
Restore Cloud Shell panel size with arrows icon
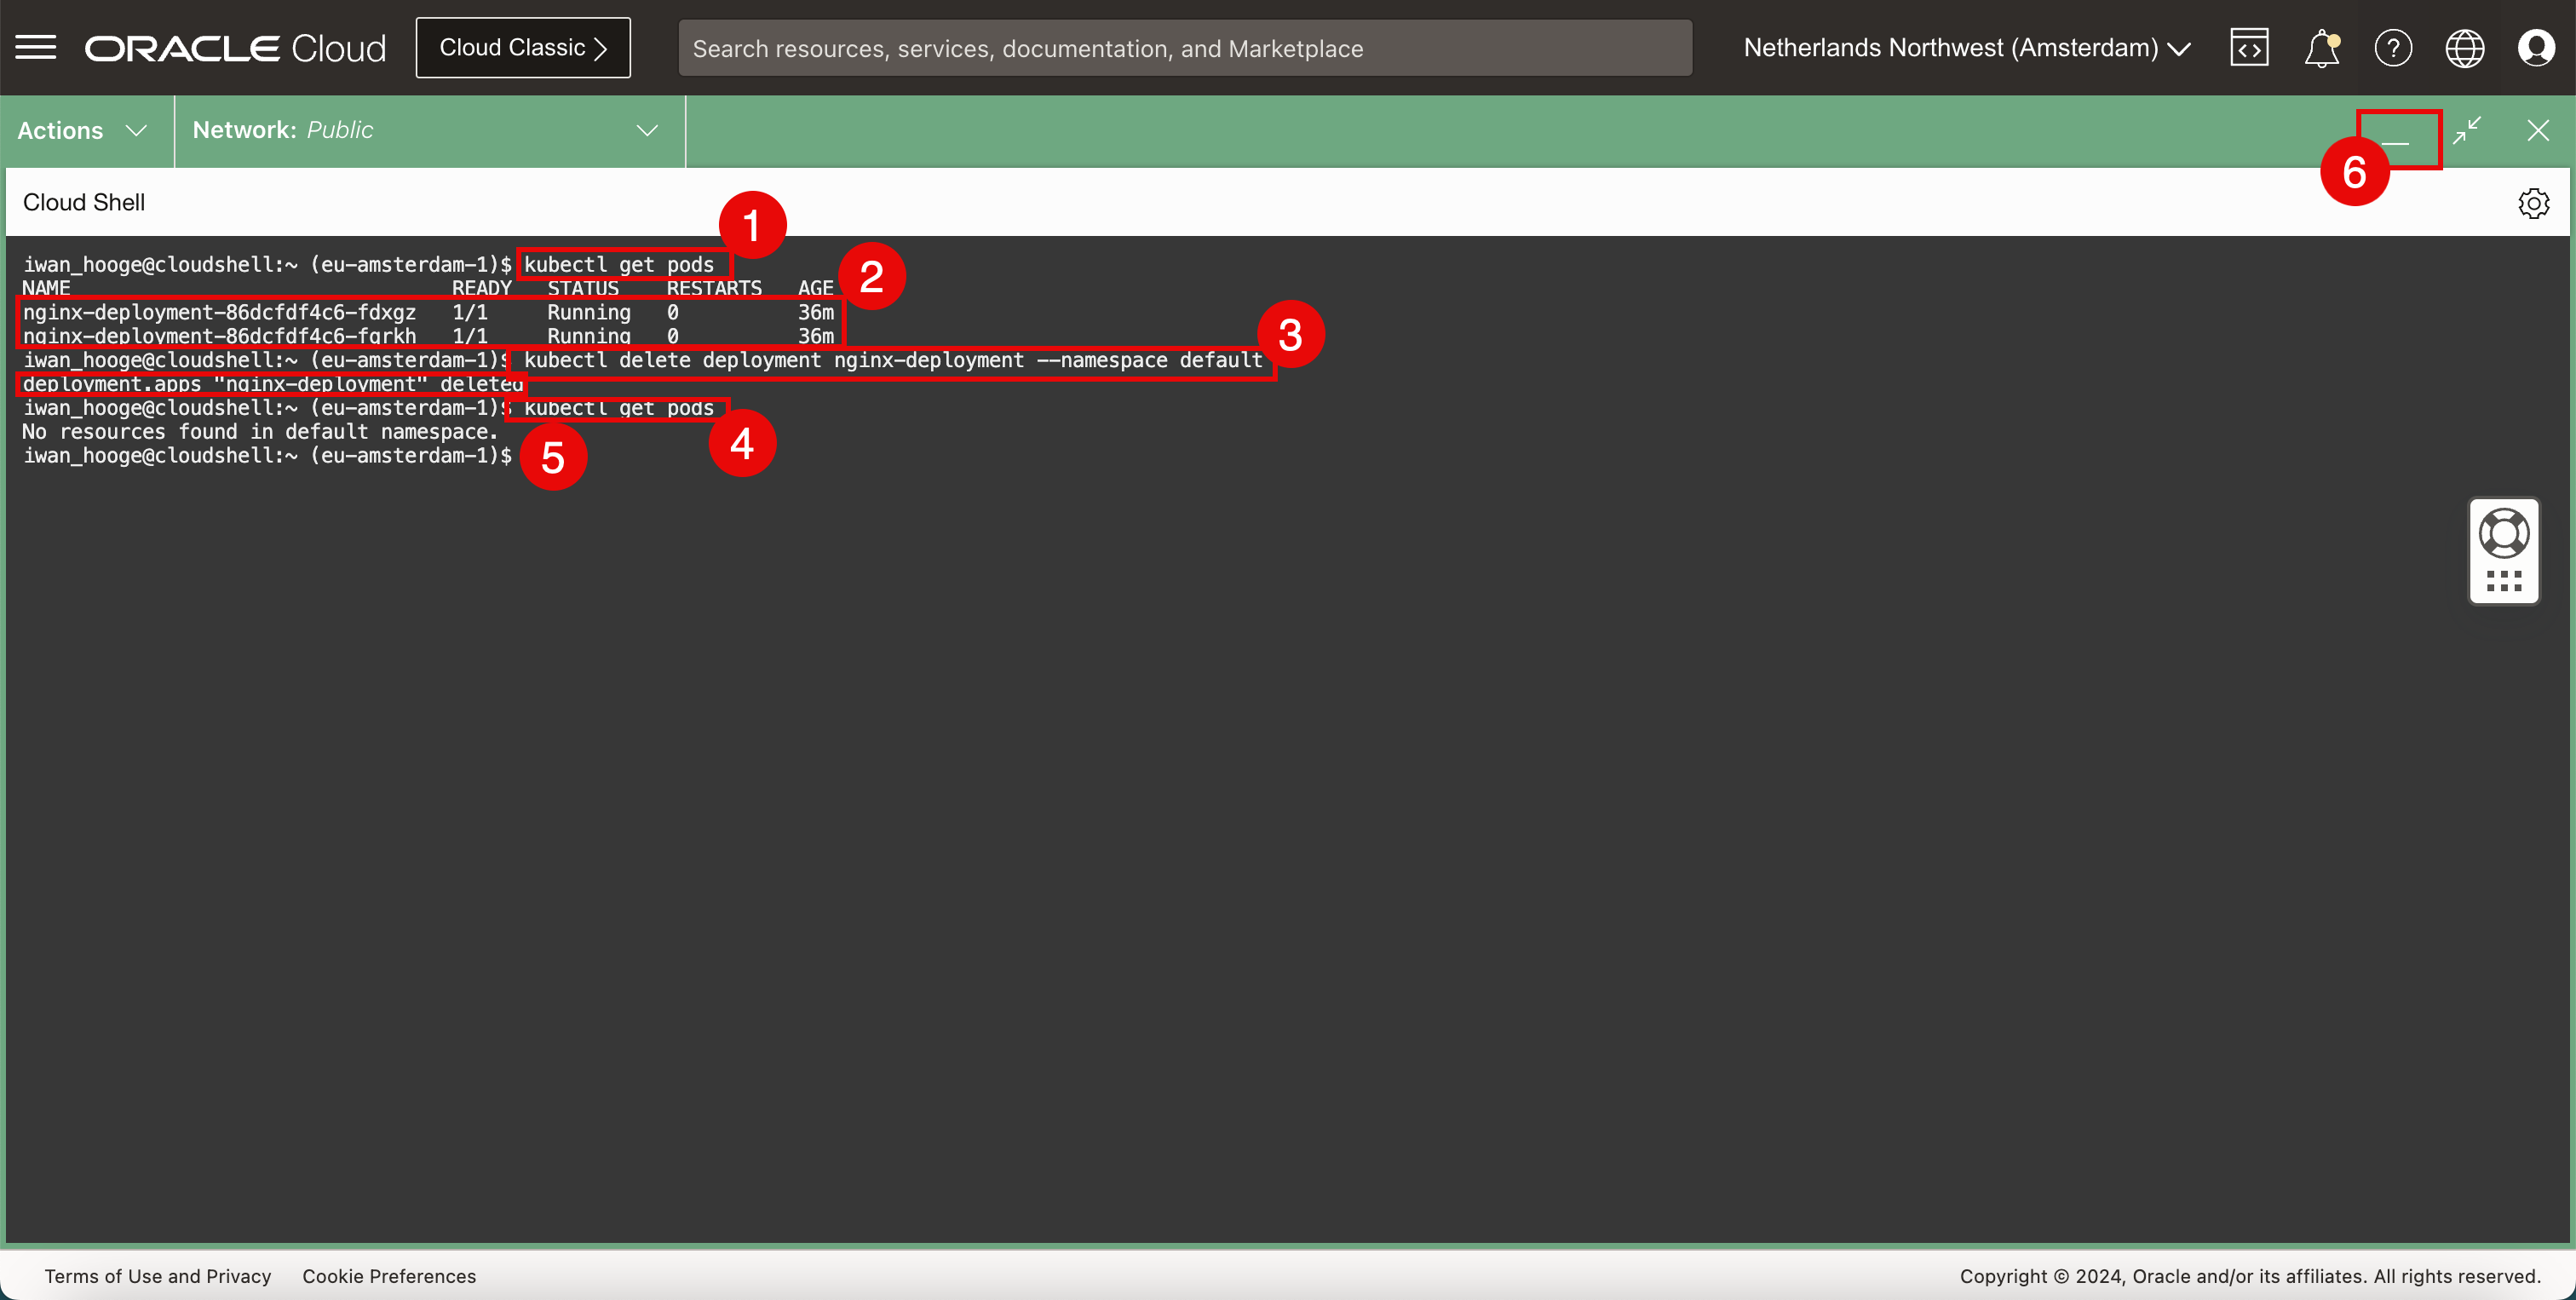[x=2467, y=130]
